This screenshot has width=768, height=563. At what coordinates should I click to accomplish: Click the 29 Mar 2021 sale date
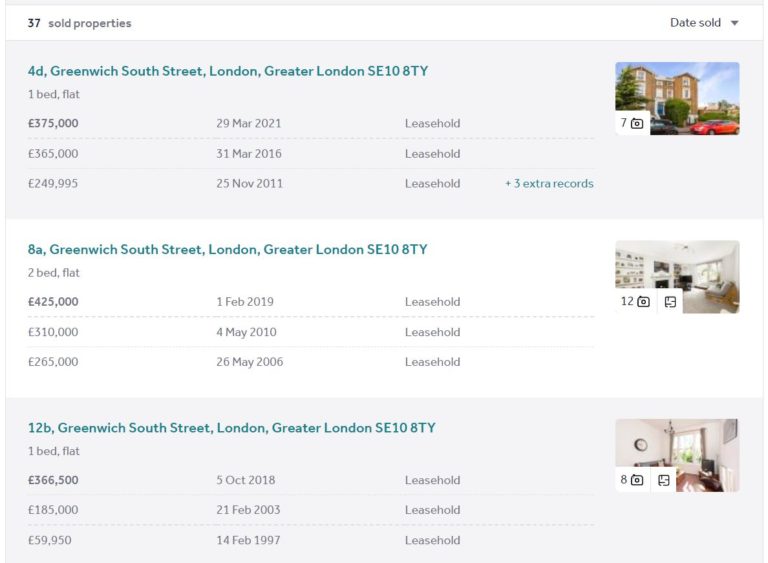[x=249, y=123]
